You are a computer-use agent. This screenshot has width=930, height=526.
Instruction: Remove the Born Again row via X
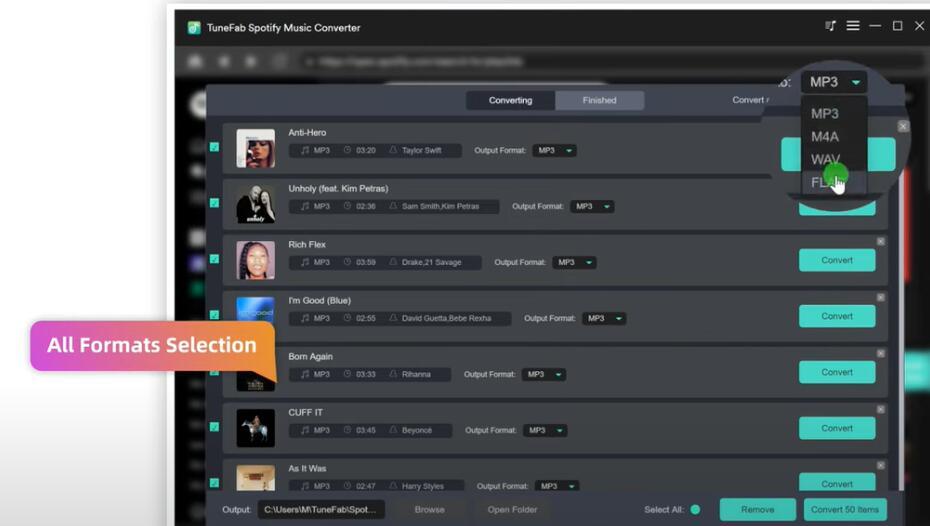(x=881, y=353)
